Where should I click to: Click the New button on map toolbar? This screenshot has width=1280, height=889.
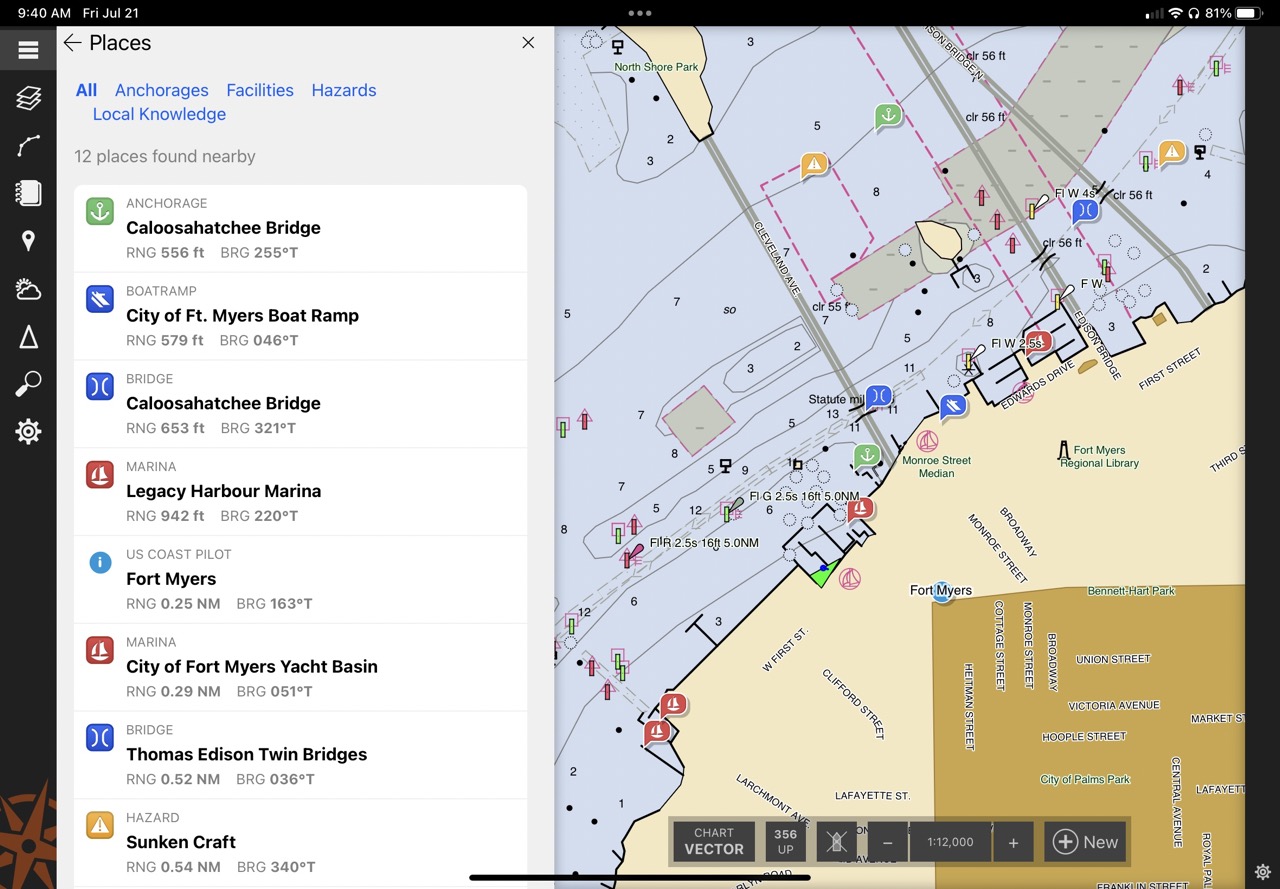click(x=1086, y=842)
